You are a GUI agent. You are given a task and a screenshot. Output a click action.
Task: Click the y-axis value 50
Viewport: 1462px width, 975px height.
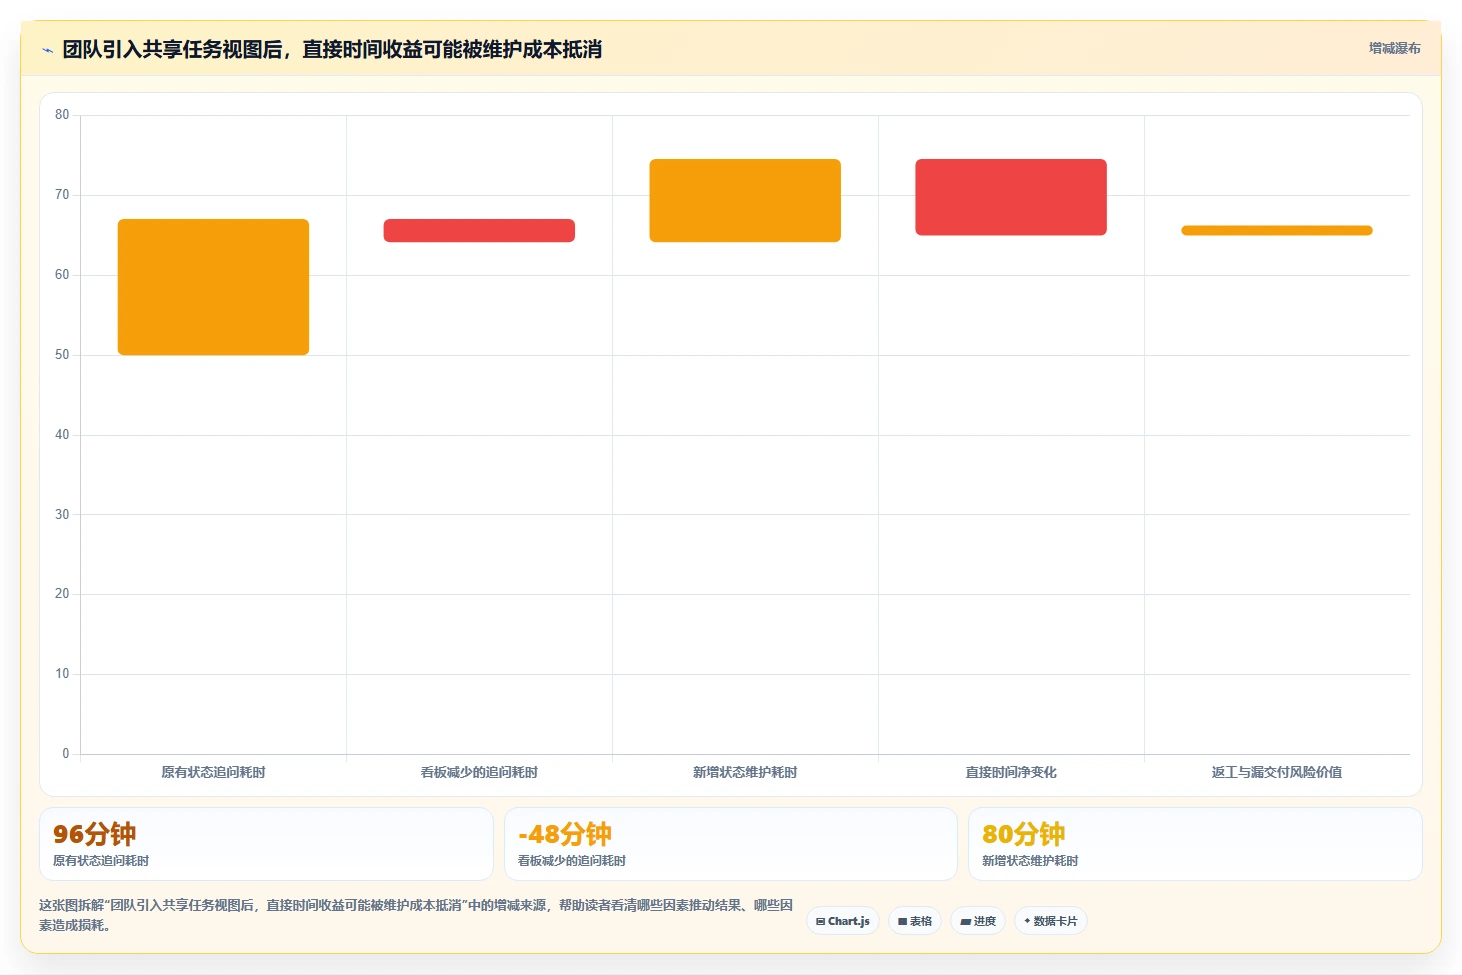(62, 355)
